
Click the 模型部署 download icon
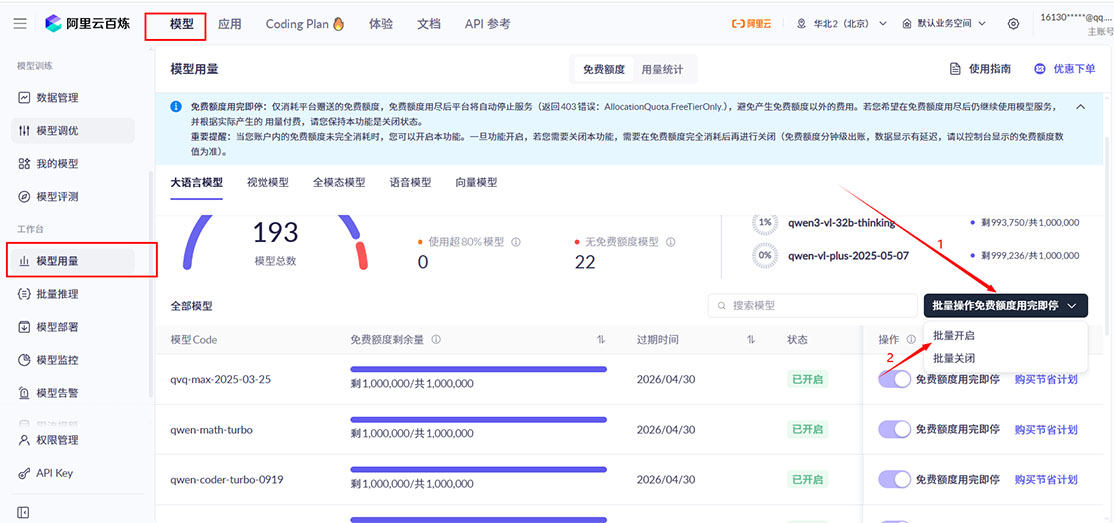24,327
